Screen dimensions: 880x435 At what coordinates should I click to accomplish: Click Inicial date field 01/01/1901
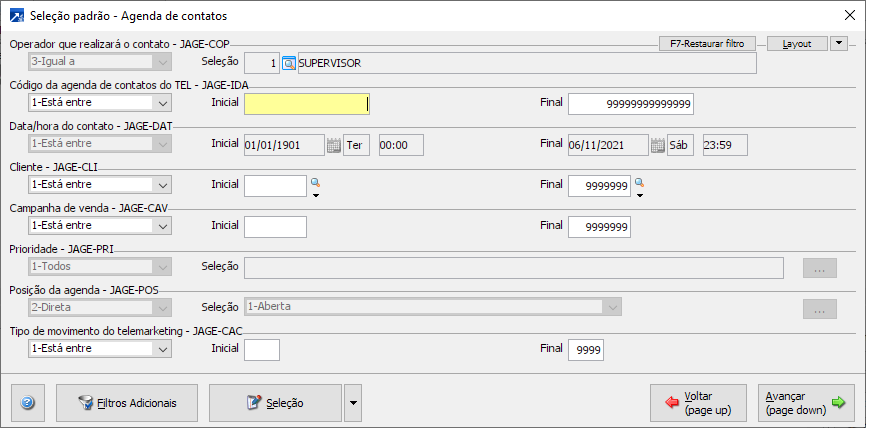coord(285,145)
